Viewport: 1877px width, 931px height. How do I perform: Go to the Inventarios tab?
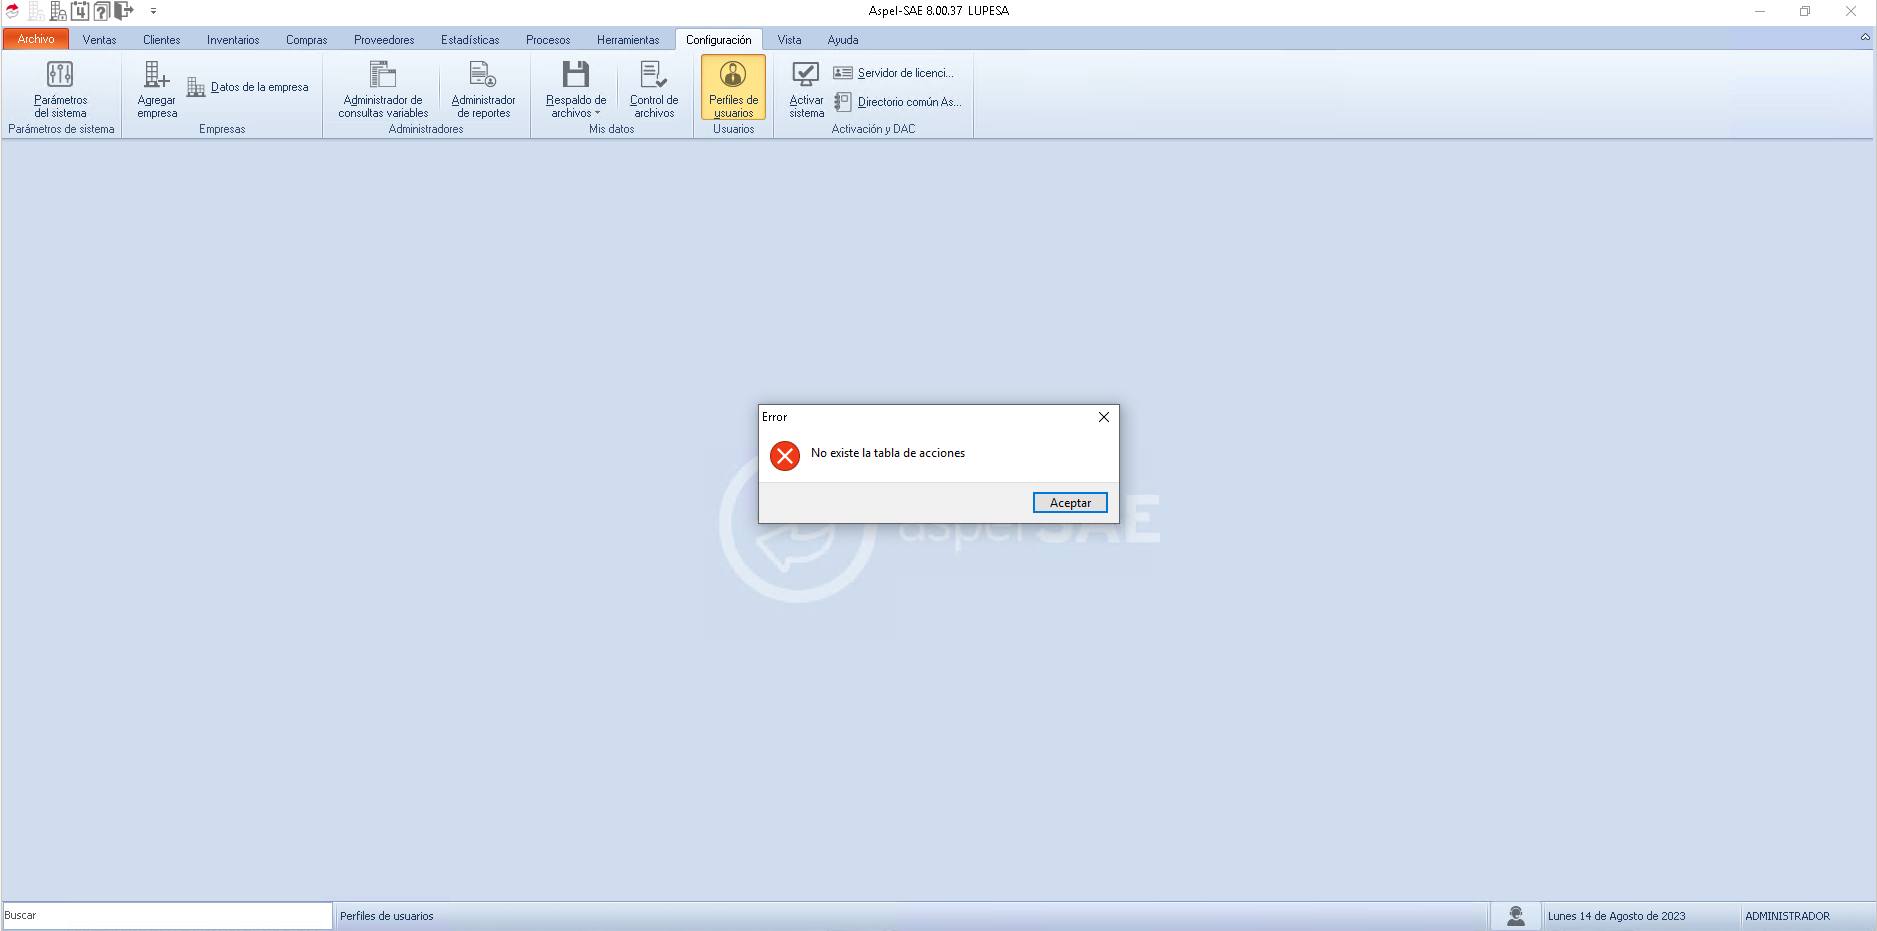[x=233, y=40]
